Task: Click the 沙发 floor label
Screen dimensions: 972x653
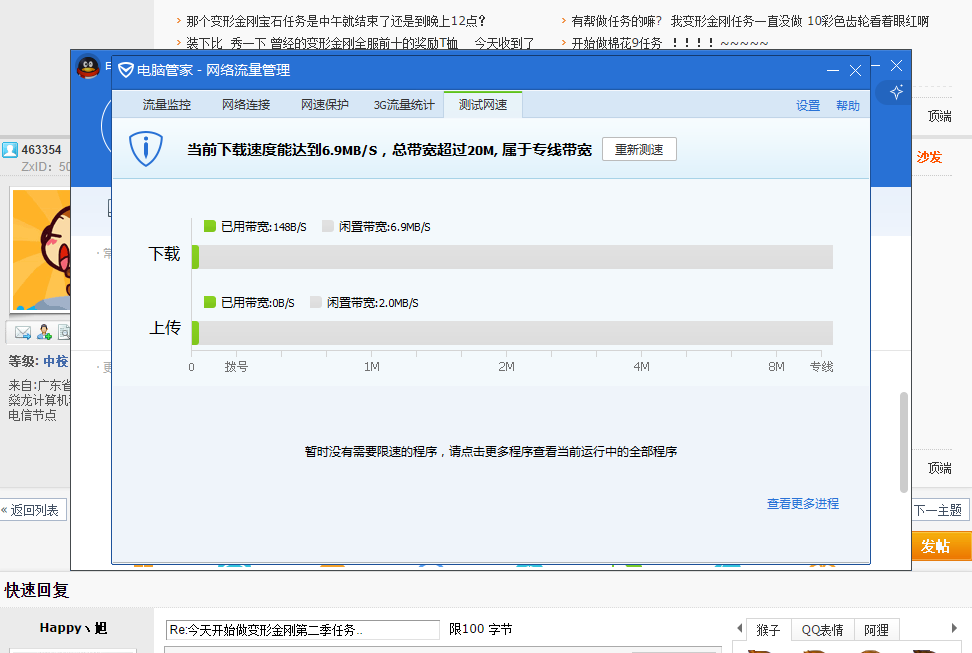Action: point(929,157)
